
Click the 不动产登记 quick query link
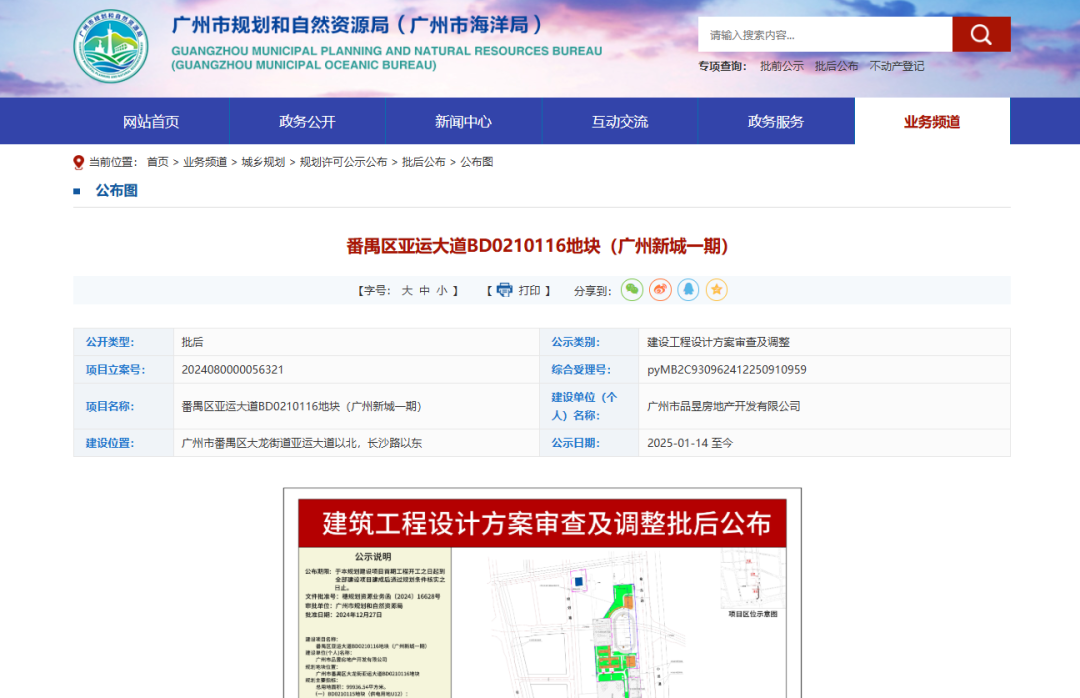pos(896,66)
